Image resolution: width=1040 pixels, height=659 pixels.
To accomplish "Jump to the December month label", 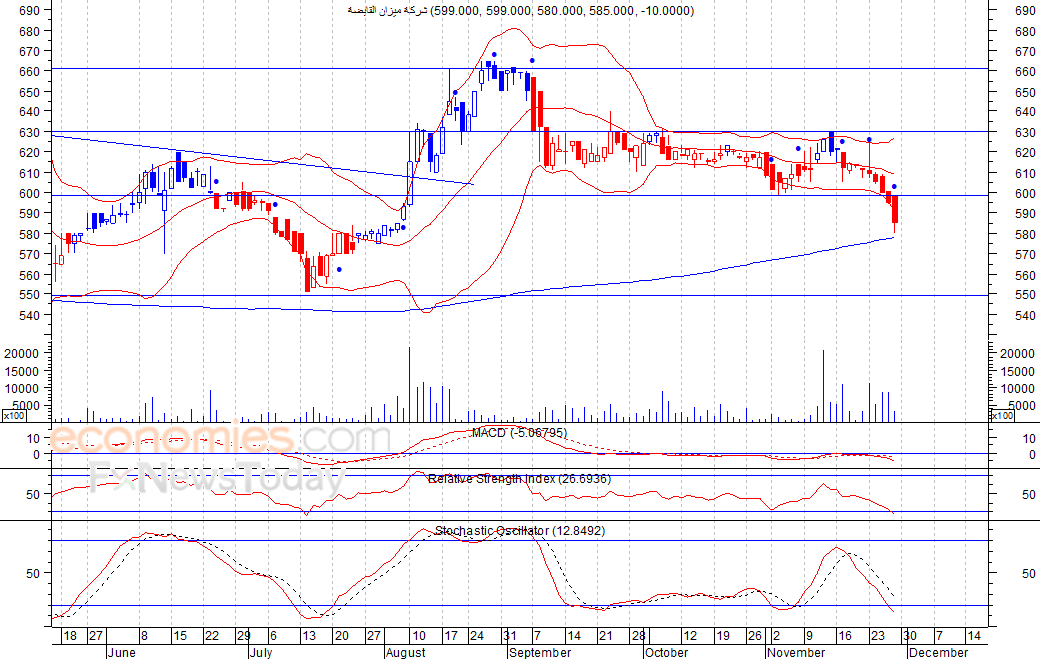I will [x=938, y=652].
